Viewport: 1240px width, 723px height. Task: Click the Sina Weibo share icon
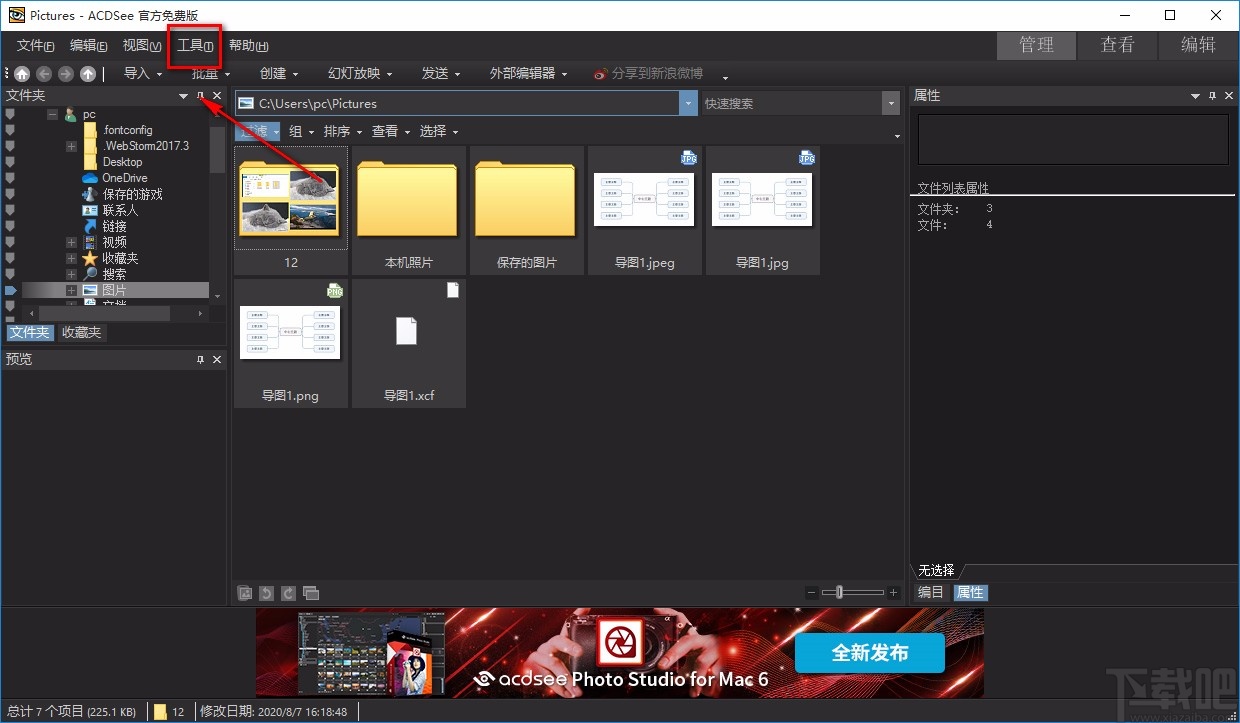coord(600,74)
